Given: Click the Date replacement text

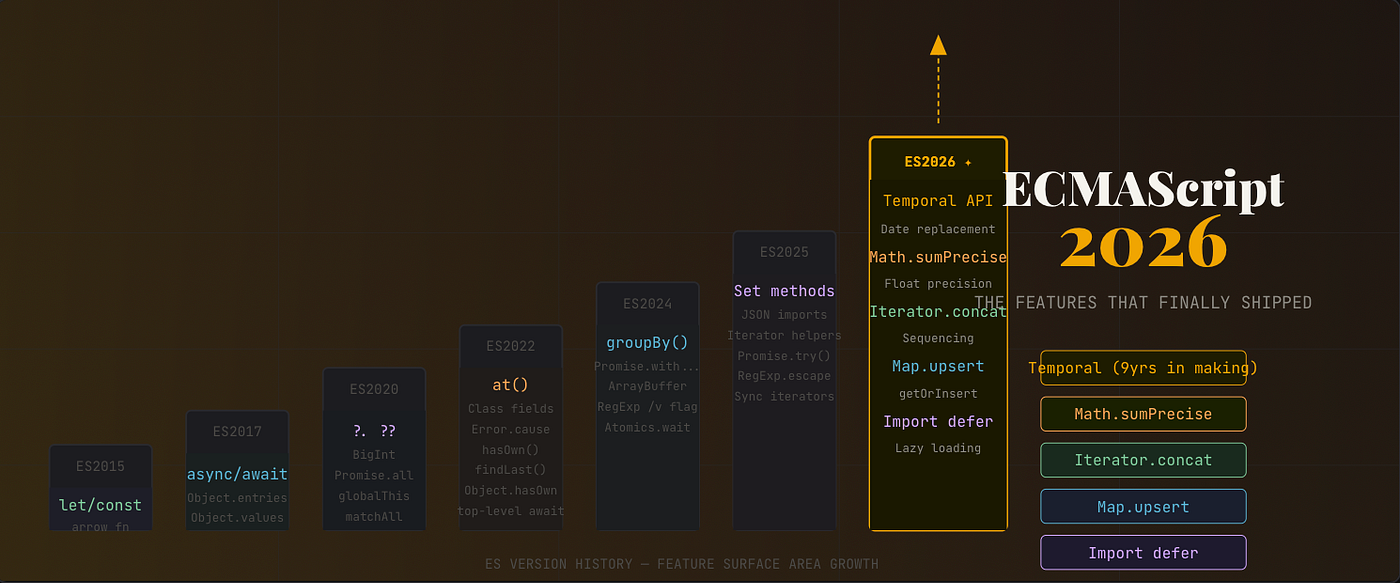Looking at the screenshot, I should [938, 229].
